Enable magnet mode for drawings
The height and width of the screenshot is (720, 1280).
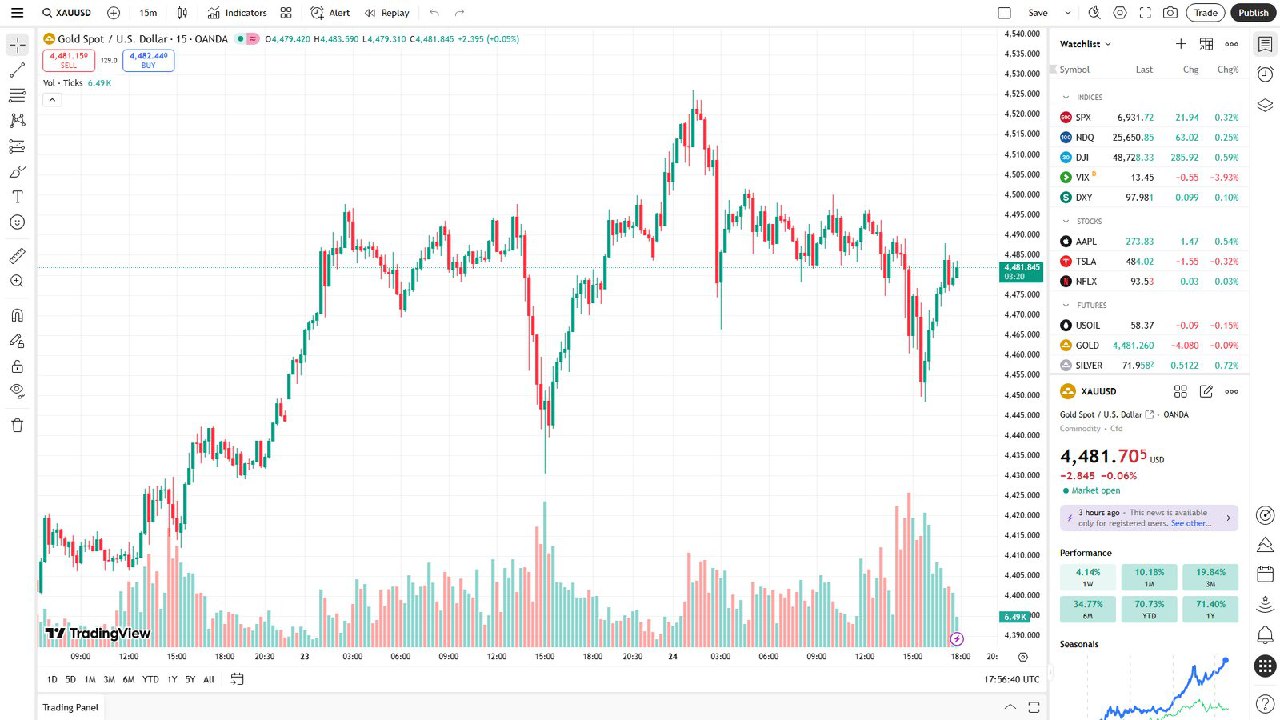16,316
